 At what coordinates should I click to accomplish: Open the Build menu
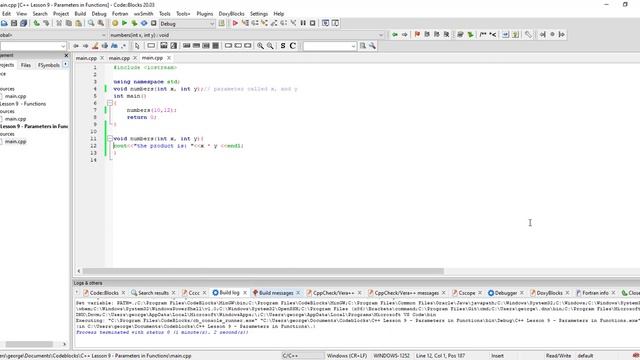coord(80,13)
